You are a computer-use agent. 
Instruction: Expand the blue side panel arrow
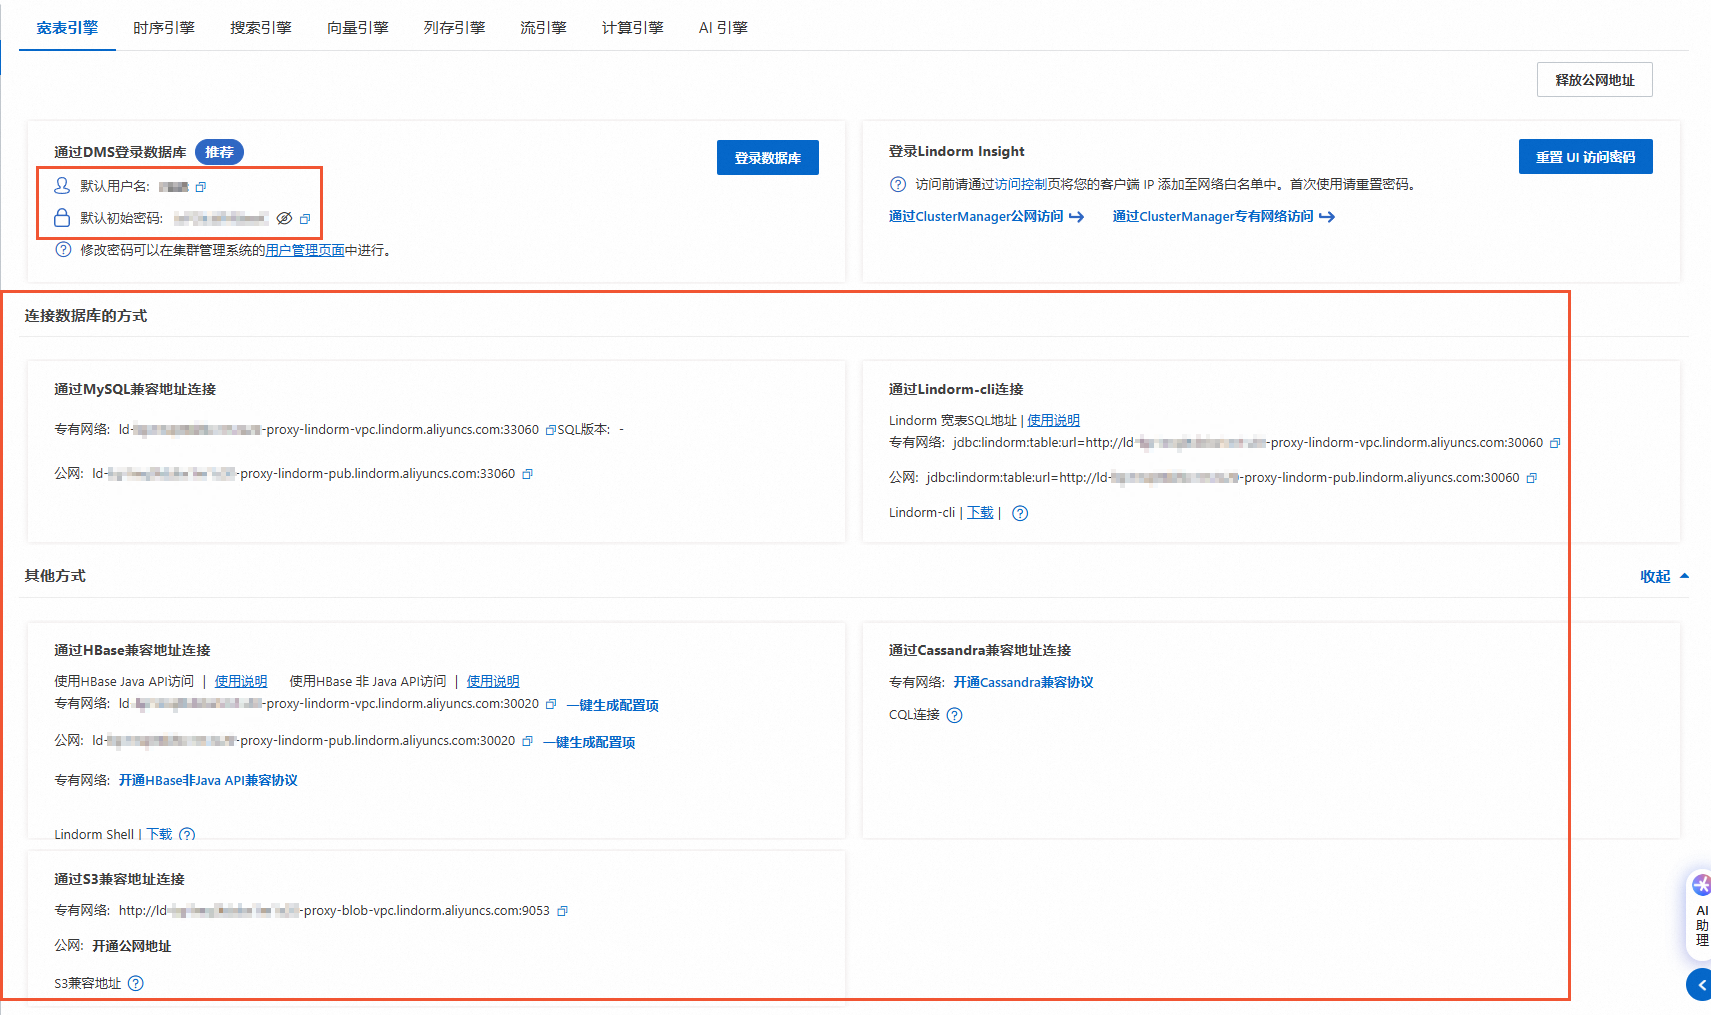1699,985
